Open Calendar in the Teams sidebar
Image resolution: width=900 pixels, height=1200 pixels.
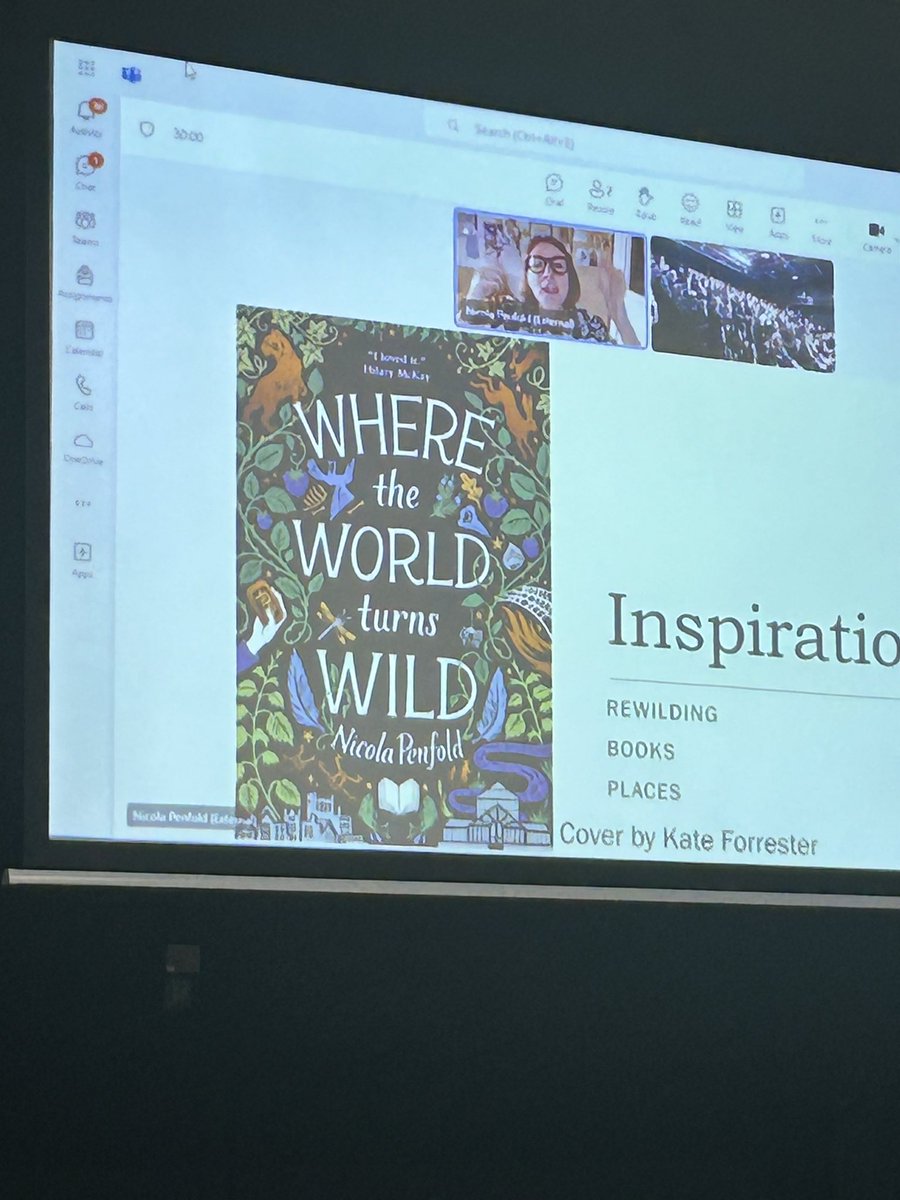coord(85,337)
